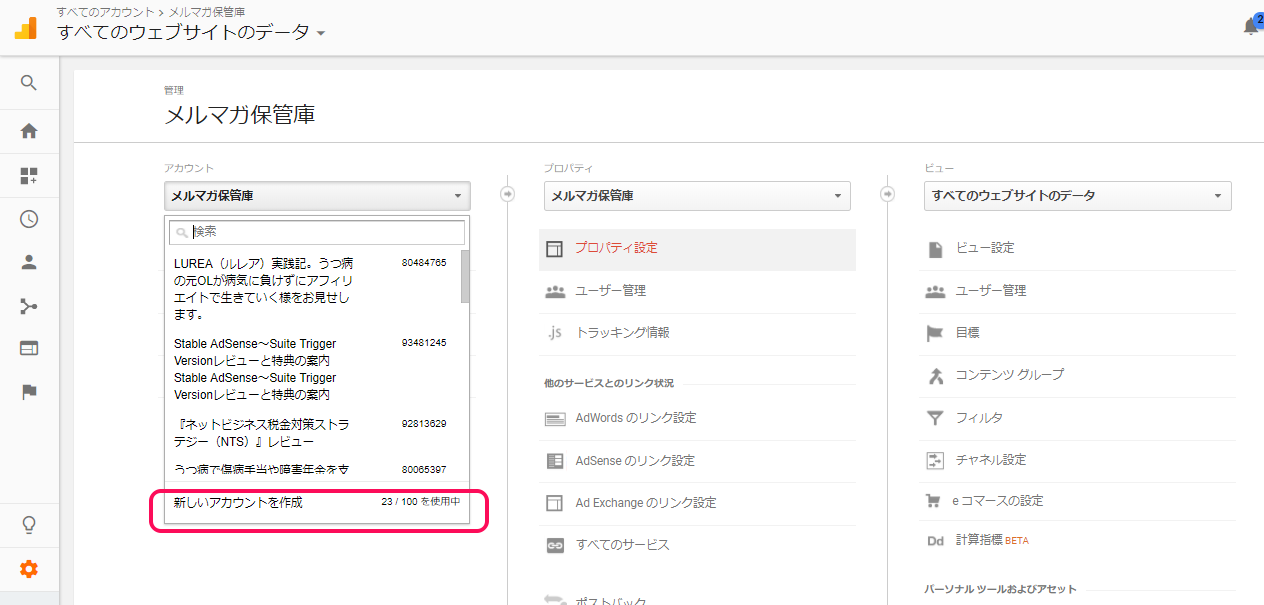
Task: Open the Conversions flag icon in sidebar
Action: (29, 392)
